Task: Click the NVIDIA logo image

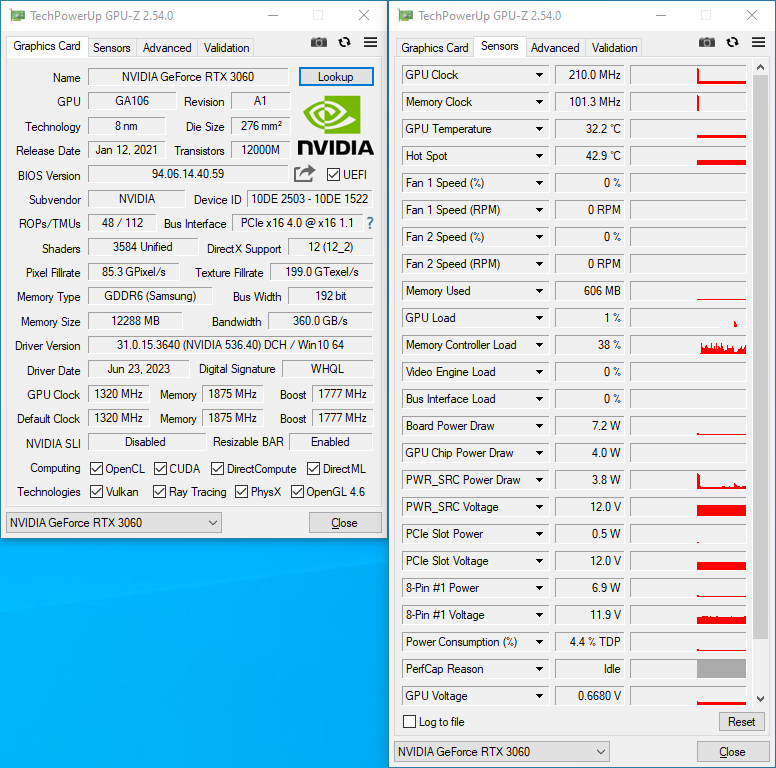Action: (336, 126)
